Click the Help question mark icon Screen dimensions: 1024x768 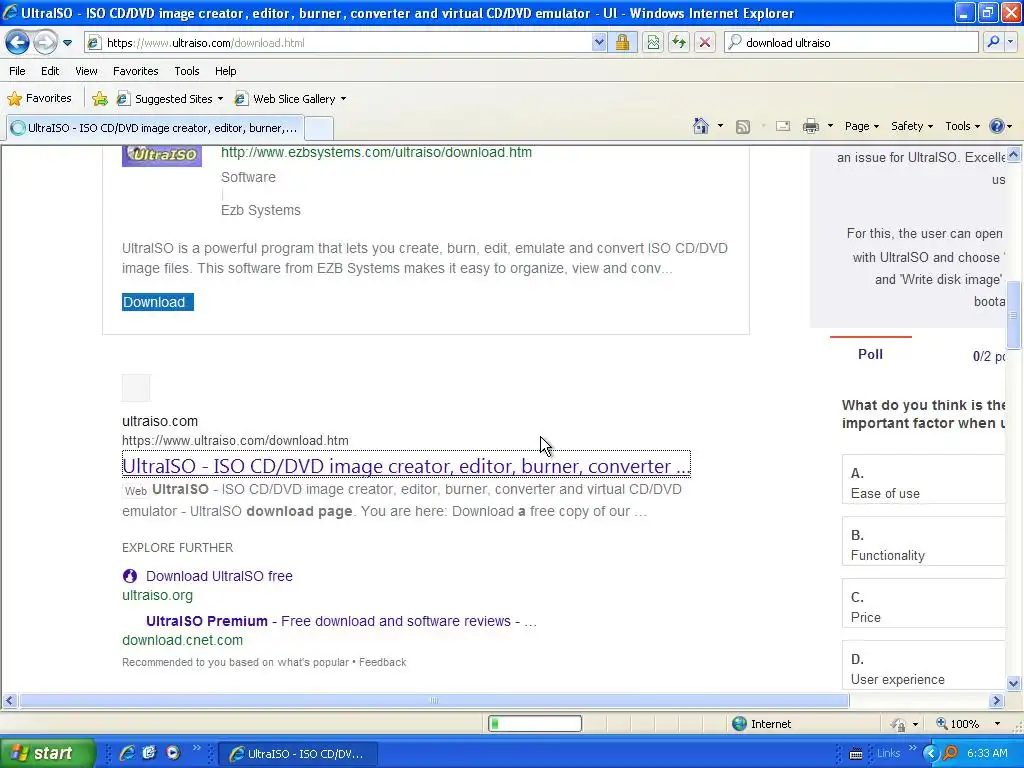click(997, 126)
